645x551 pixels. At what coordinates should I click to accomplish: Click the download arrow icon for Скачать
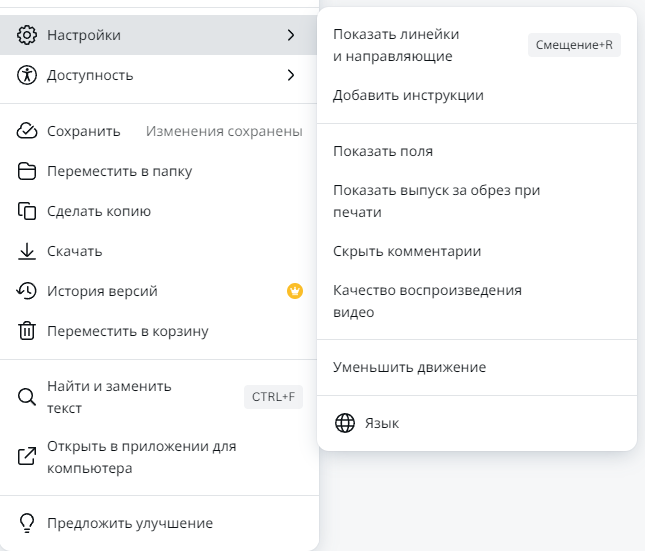(x=27, y=251)
